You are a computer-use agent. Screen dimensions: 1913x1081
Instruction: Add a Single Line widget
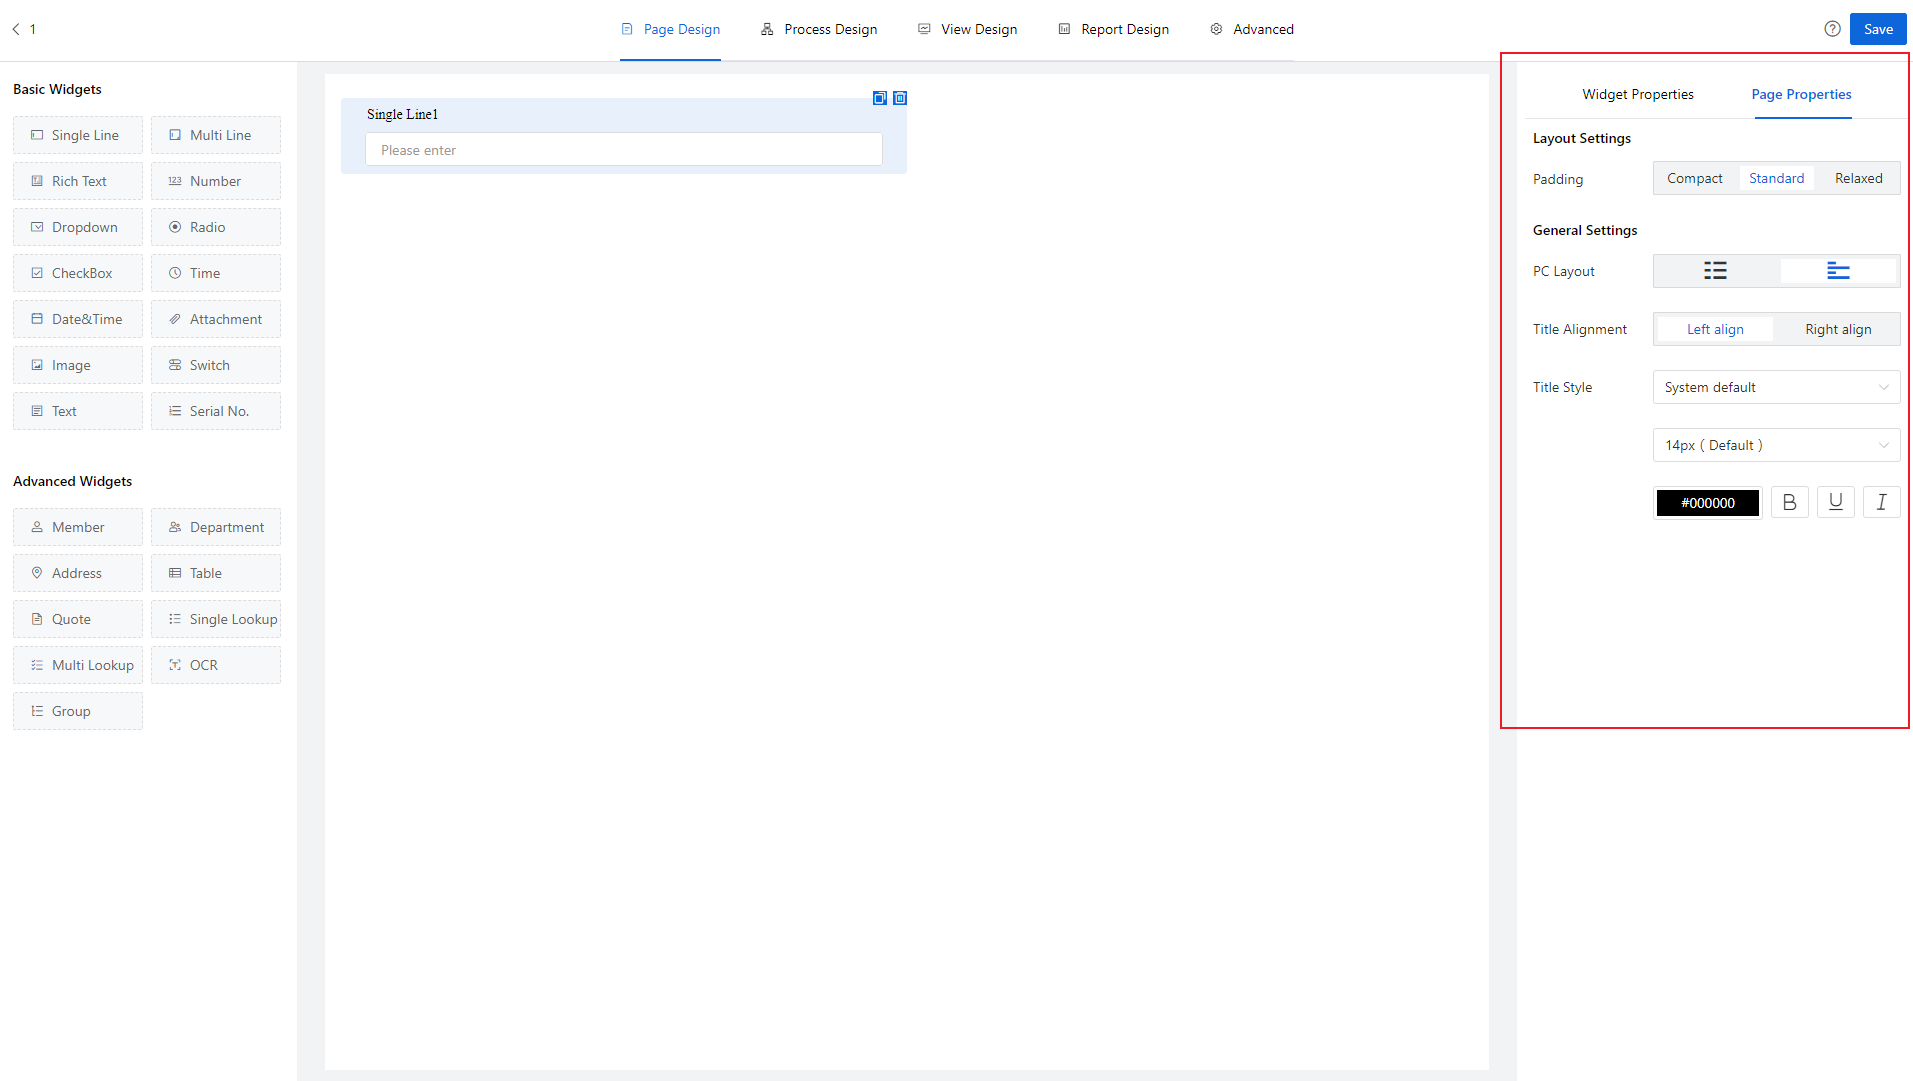[78, 135]
